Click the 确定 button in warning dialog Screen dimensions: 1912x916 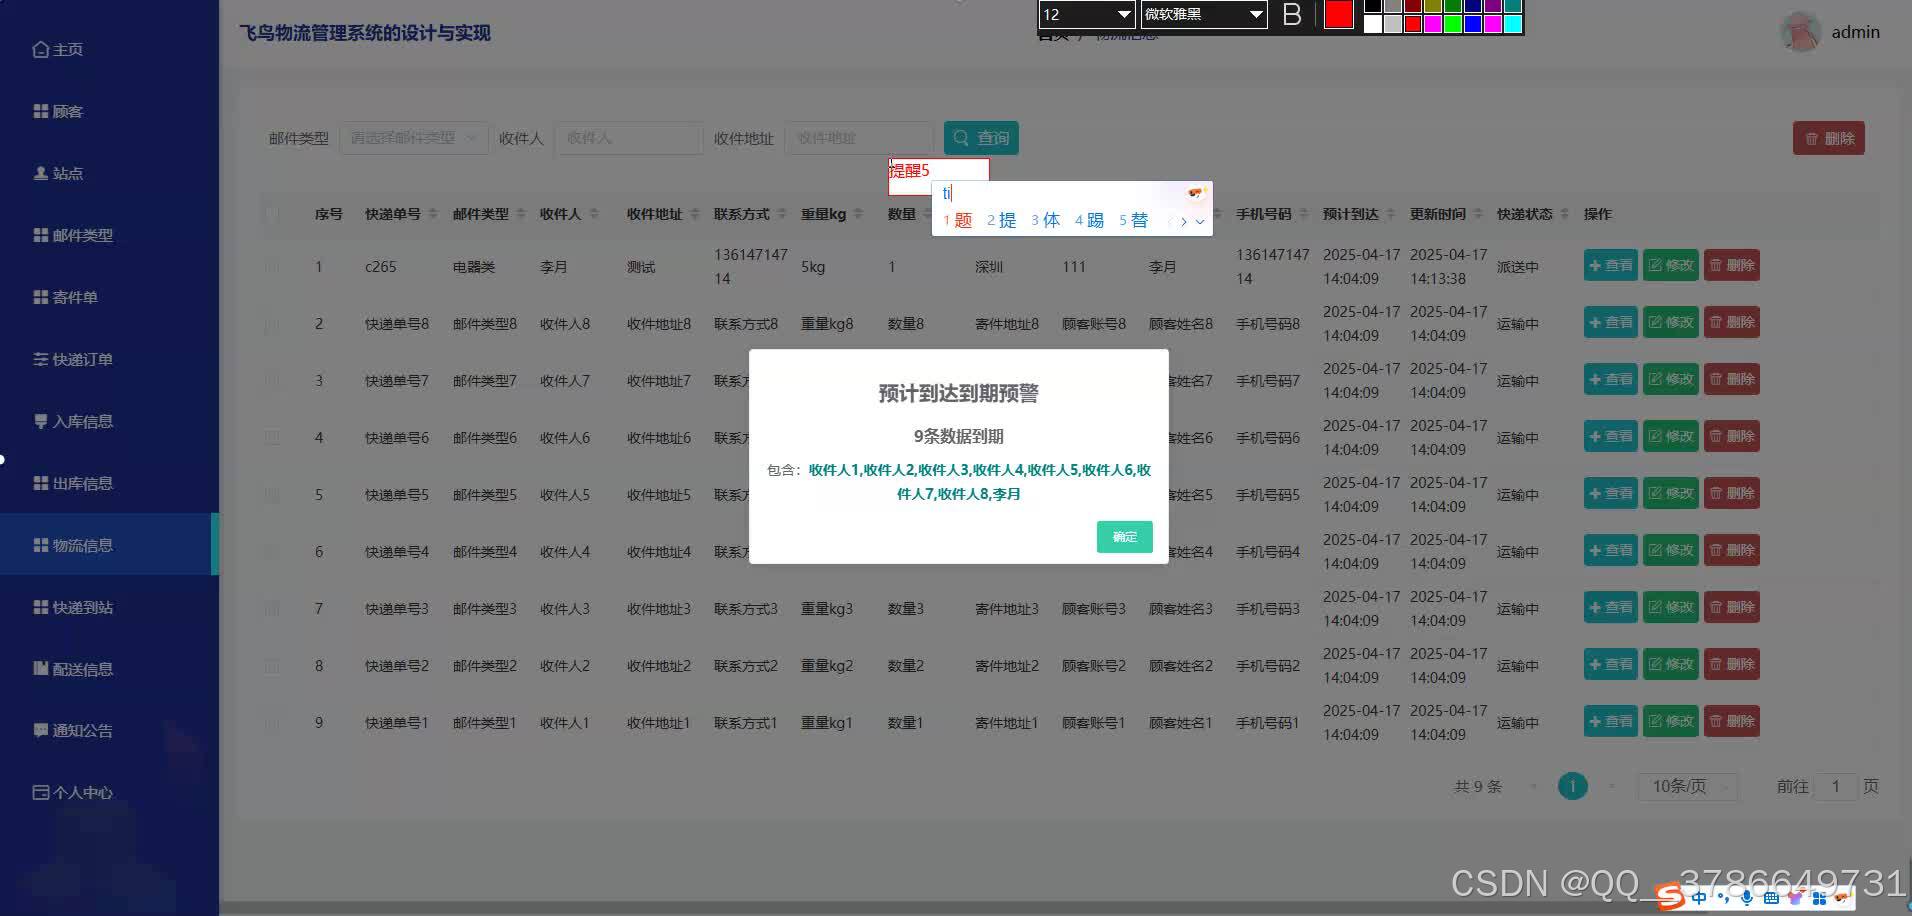point(1124,537)
